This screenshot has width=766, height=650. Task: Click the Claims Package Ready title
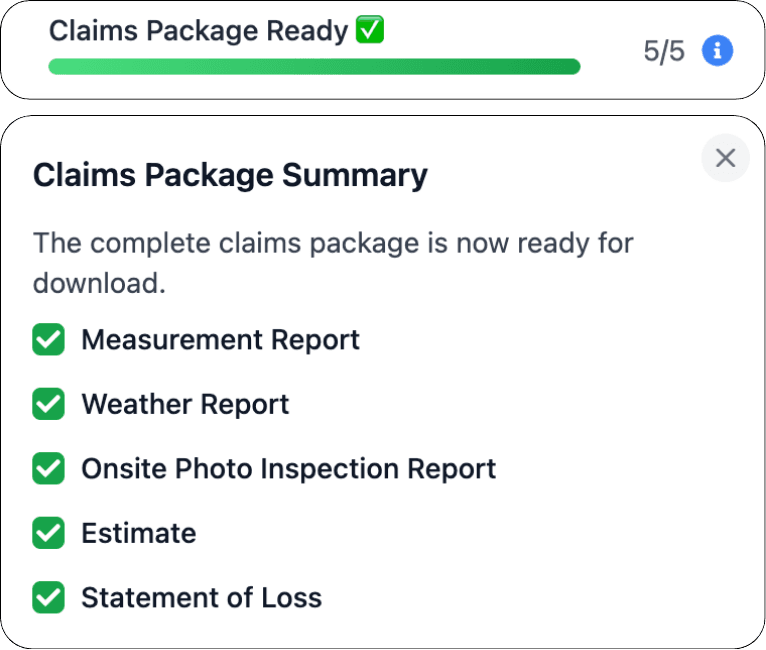(x=198, y=31)
